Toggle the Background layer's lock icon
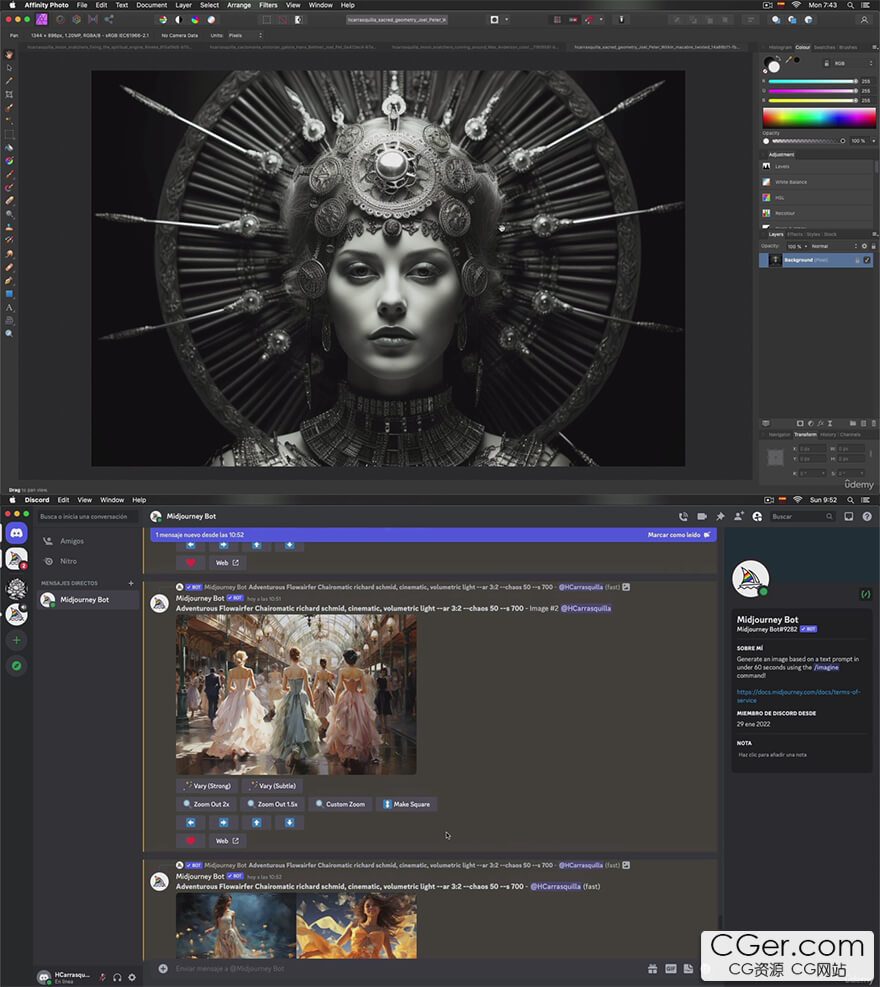The image size is (880, 987). [x=857, y=260]
